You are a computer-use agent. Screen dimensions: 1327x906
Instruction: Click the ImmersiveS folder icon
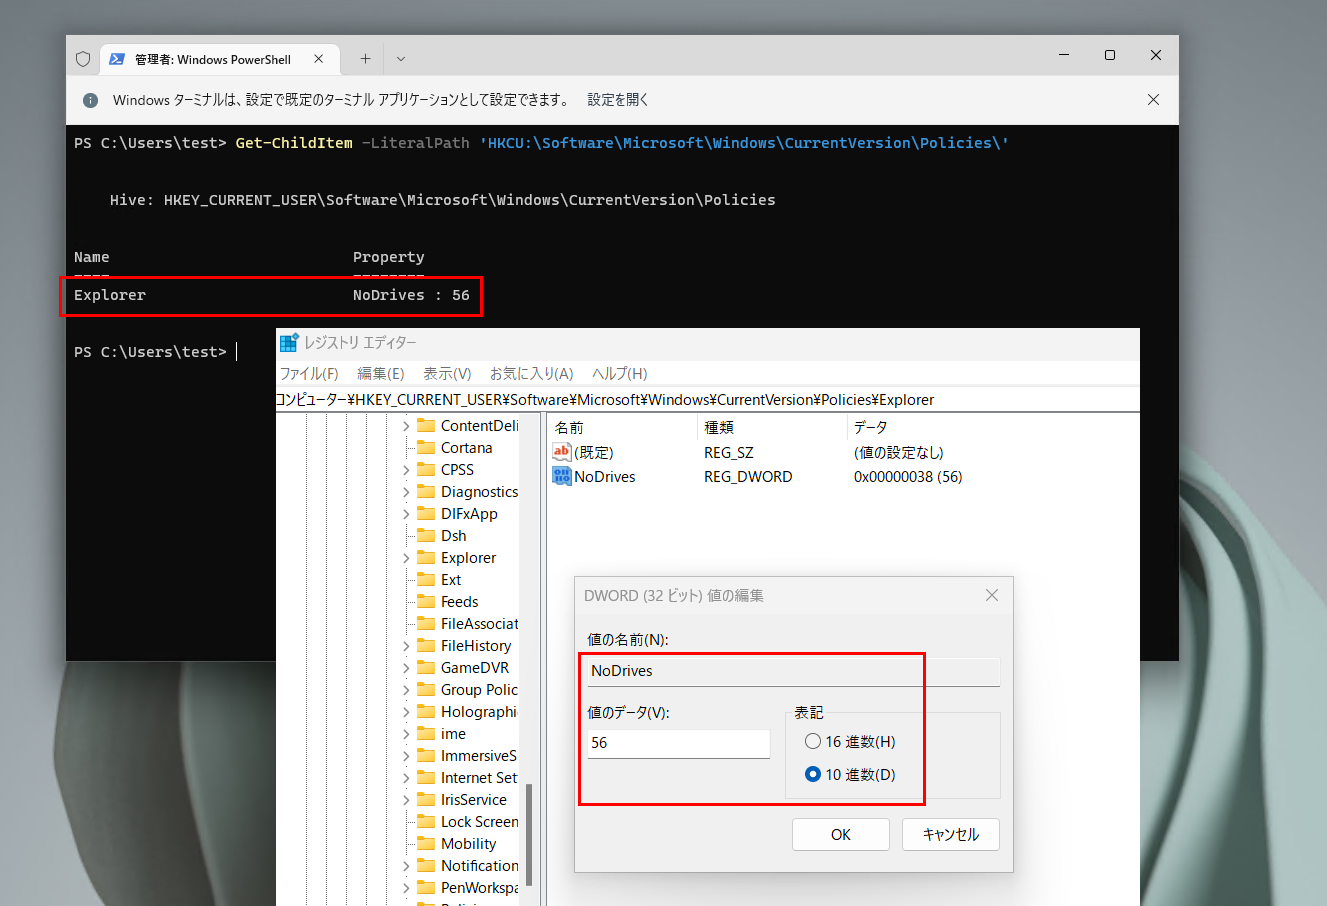tap(426, 755)
